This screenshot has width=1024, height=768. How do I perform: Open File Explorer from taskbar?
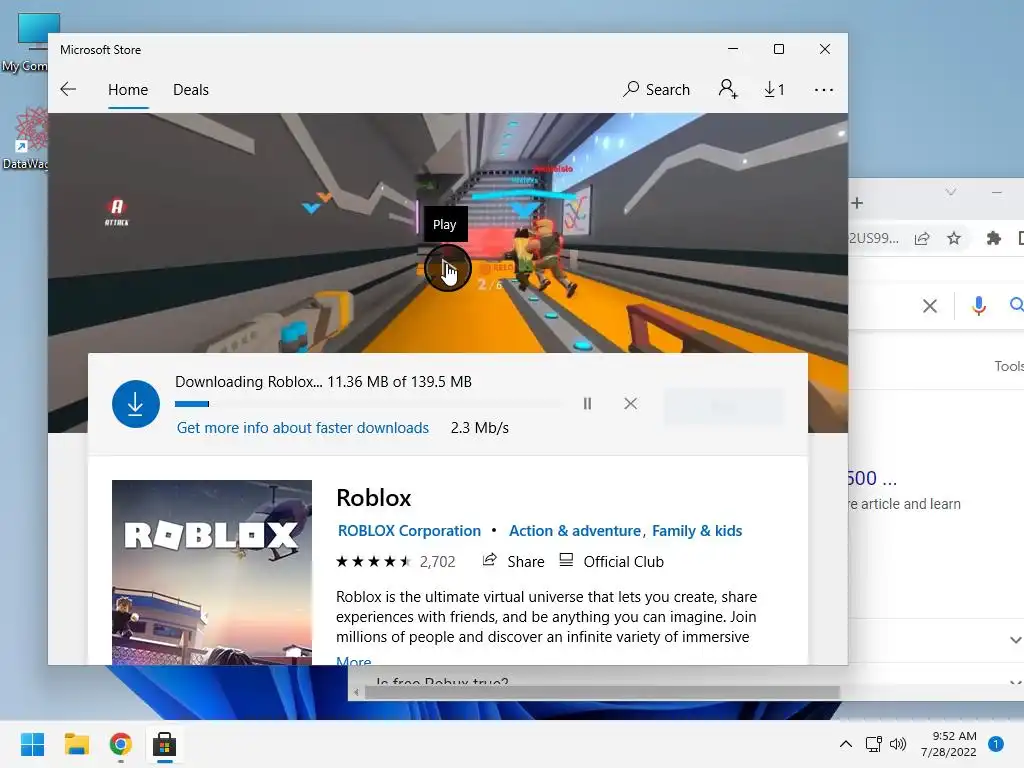pos(76,744)
